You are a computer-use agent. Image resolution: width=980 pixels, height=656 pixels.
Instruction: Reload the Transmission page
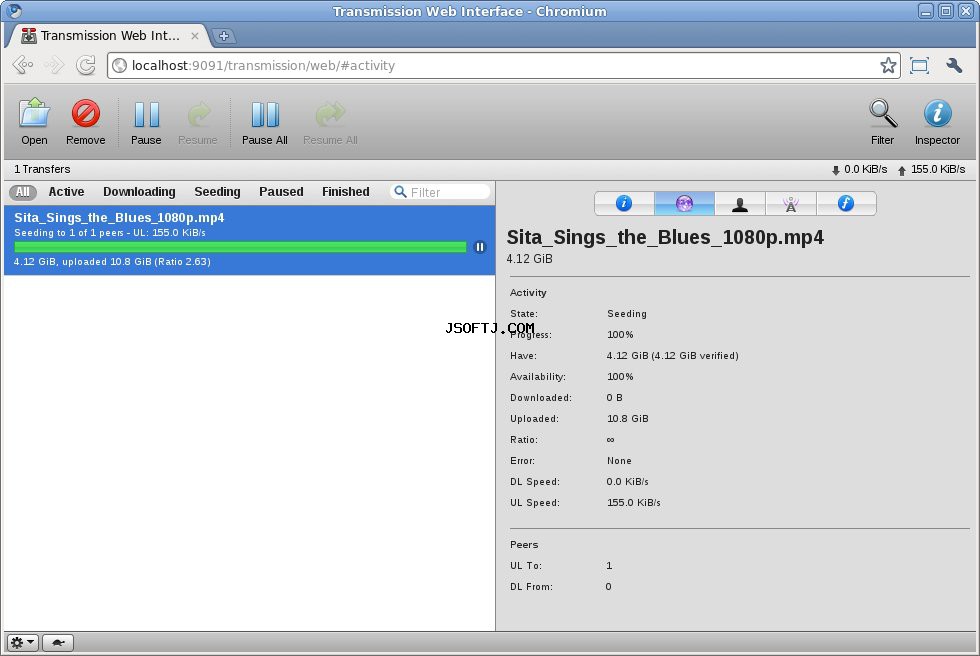(86, 65)
